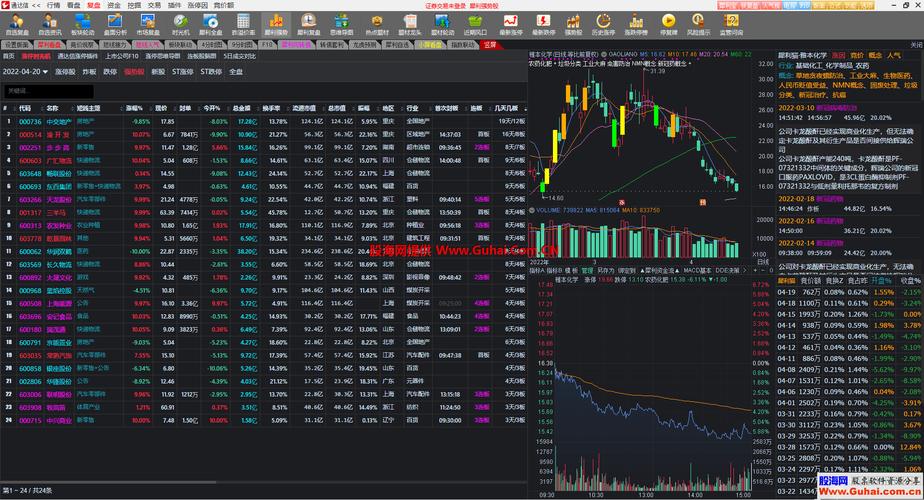
Task: Sort table by 首次封板 column header
Action: point(446,108)
